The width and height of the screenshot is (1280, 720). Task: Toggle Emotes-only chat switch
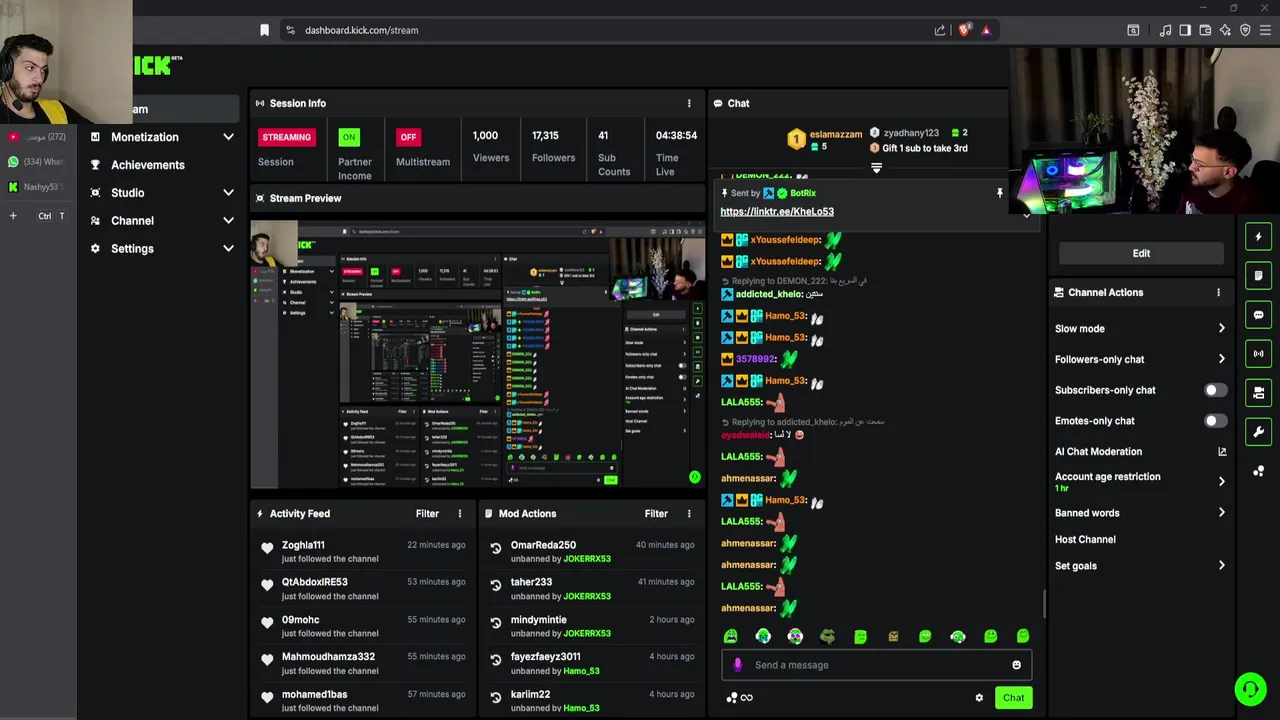(x=1215, y=421)
